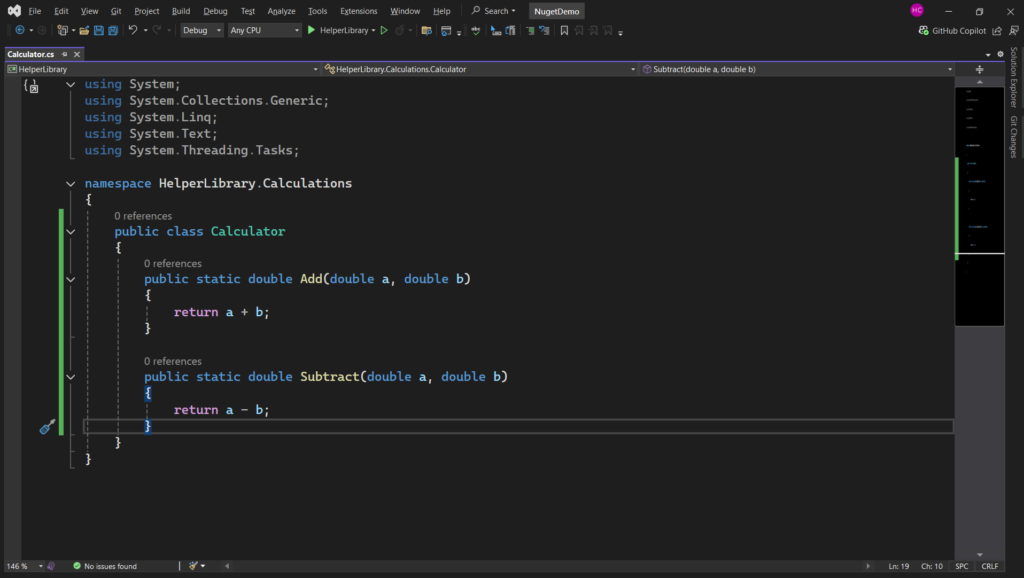
Task: Click the New Project toolbar icon
Action: (62, 30)
